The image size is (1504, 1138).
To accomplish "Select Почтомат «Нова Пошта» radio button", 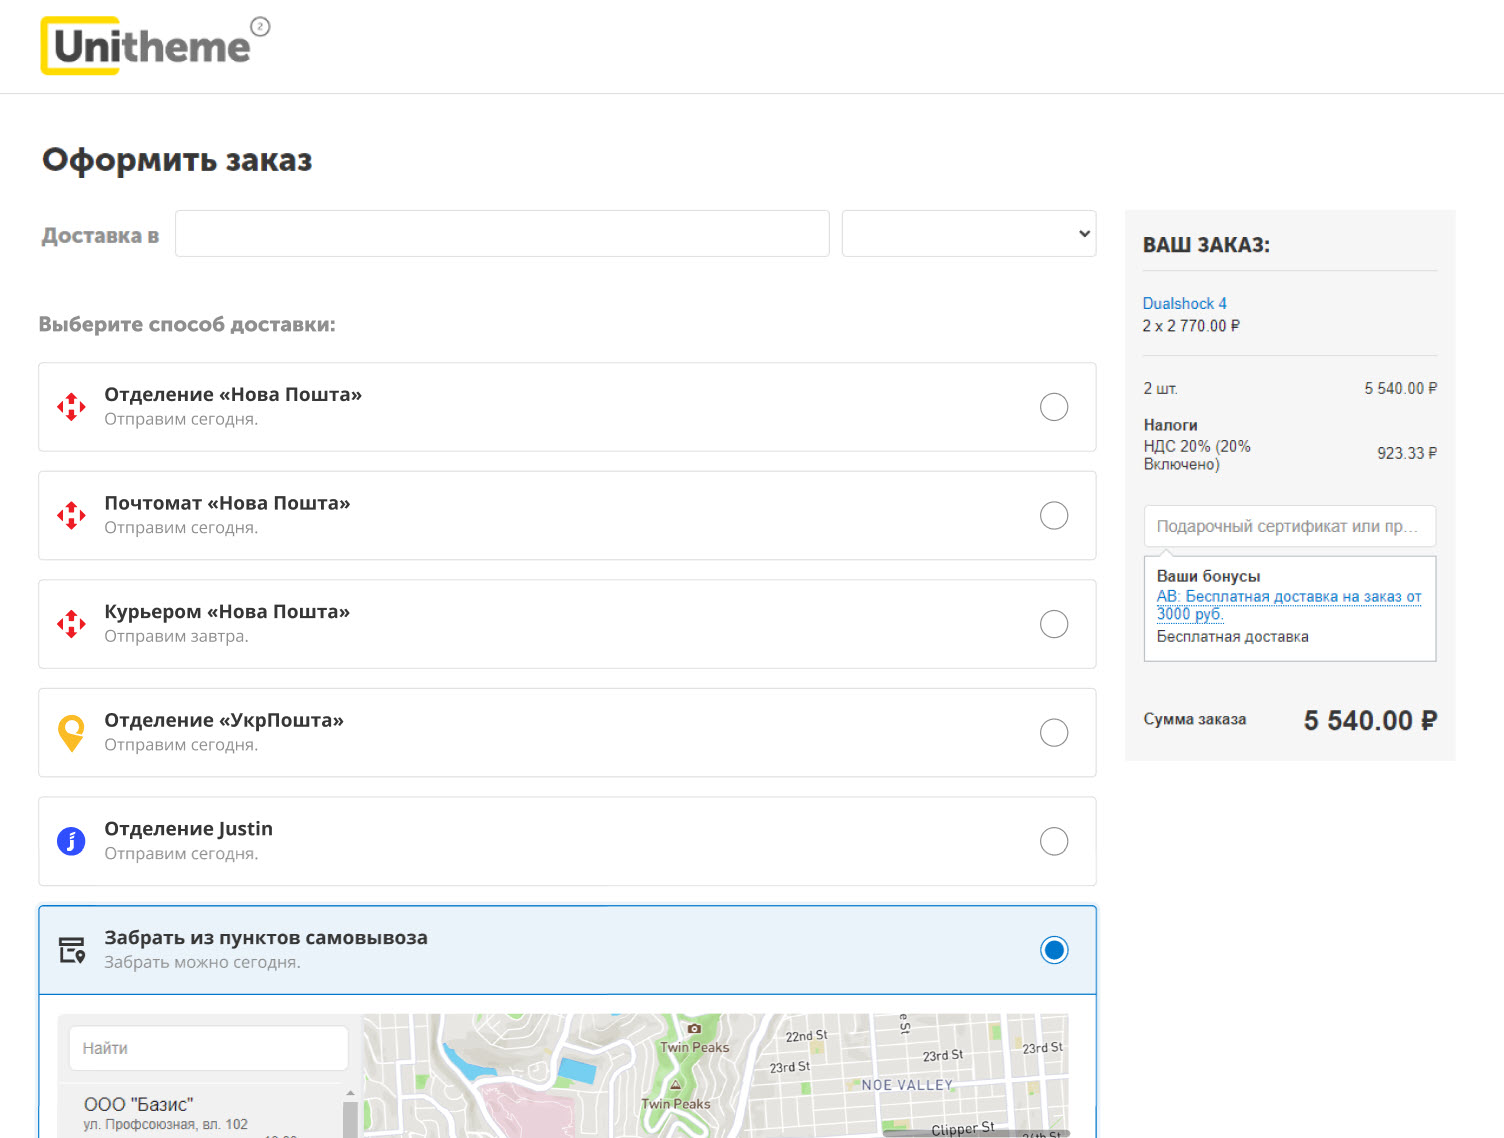I will pyautogui.click(x=1054, y=516).
